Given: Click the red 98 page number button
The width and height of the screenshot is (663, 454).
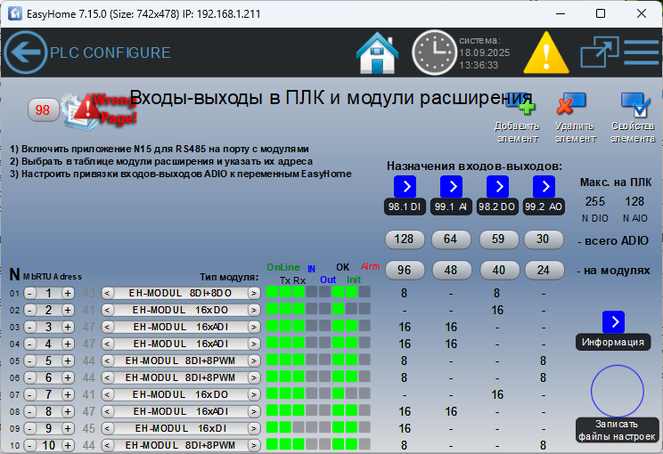Looking at the screenshot, I should pos(43,110).
